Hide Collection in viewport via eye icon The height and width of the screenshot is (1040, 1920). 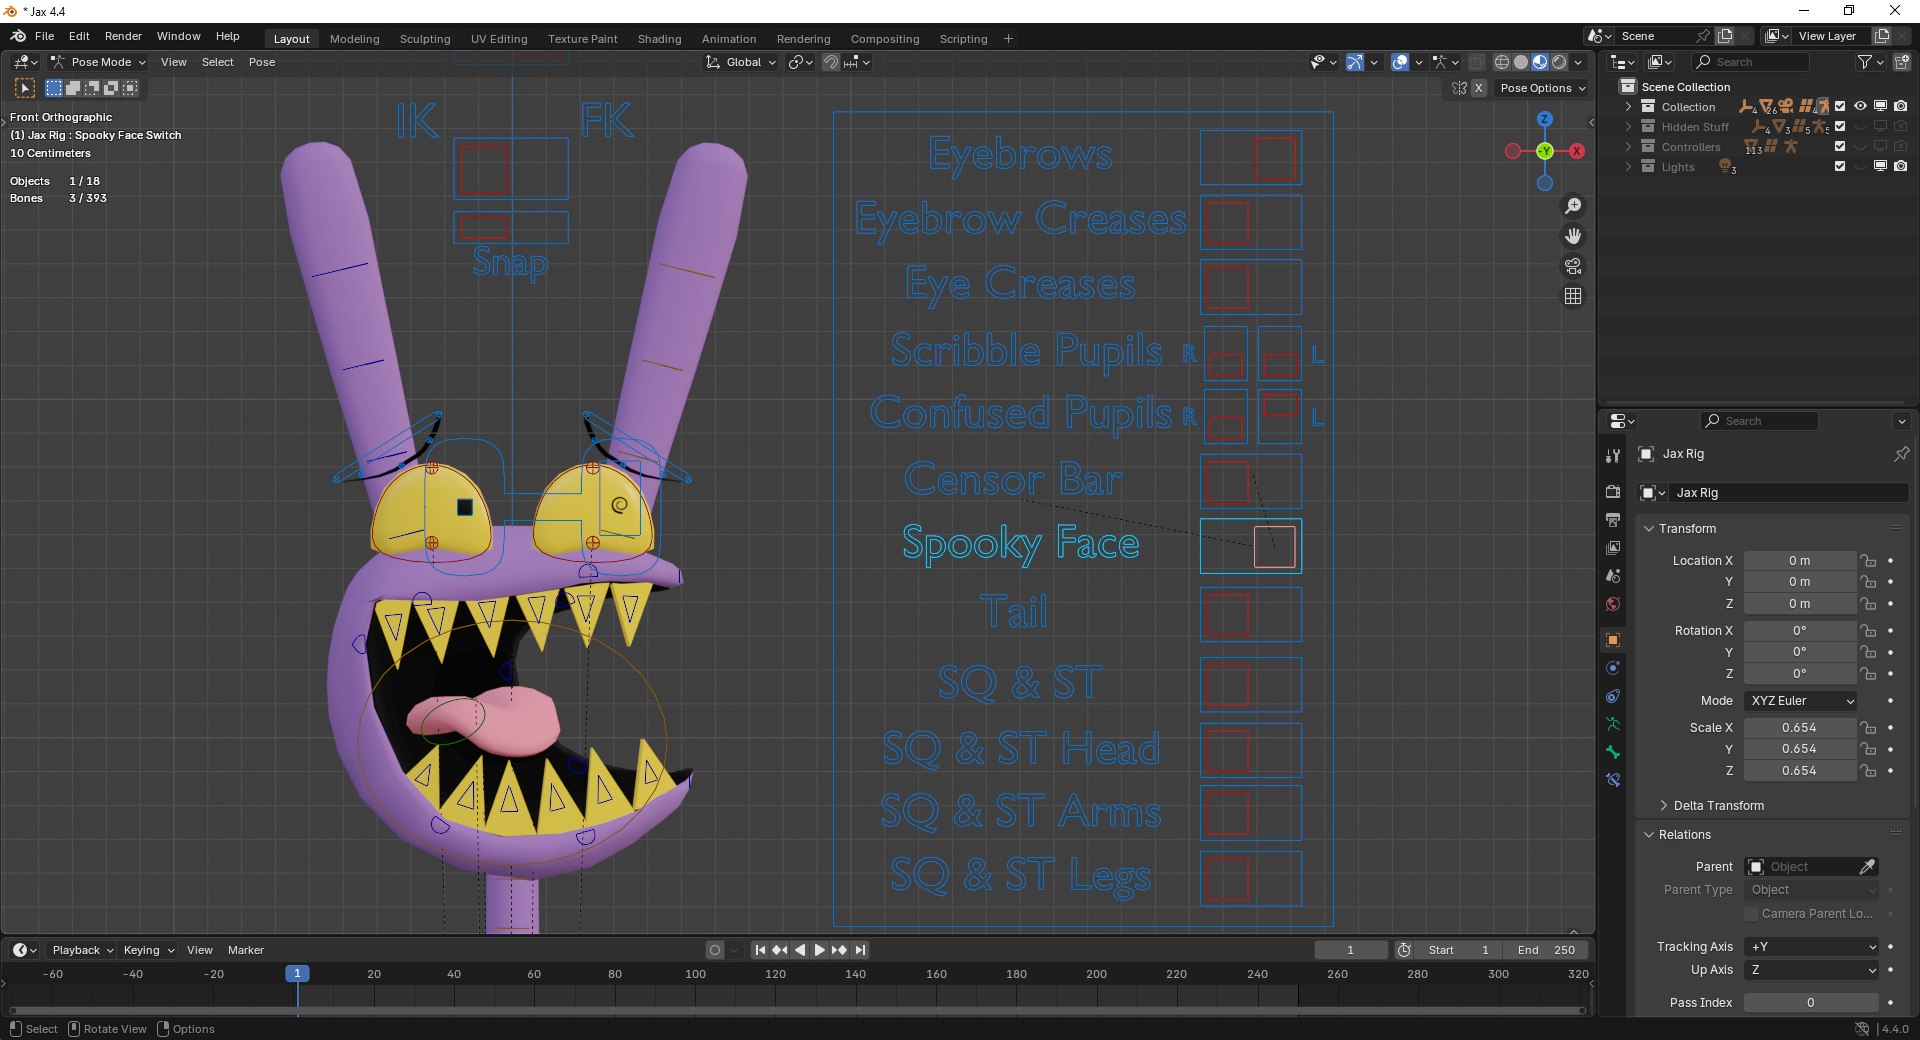click(1860, 106)
